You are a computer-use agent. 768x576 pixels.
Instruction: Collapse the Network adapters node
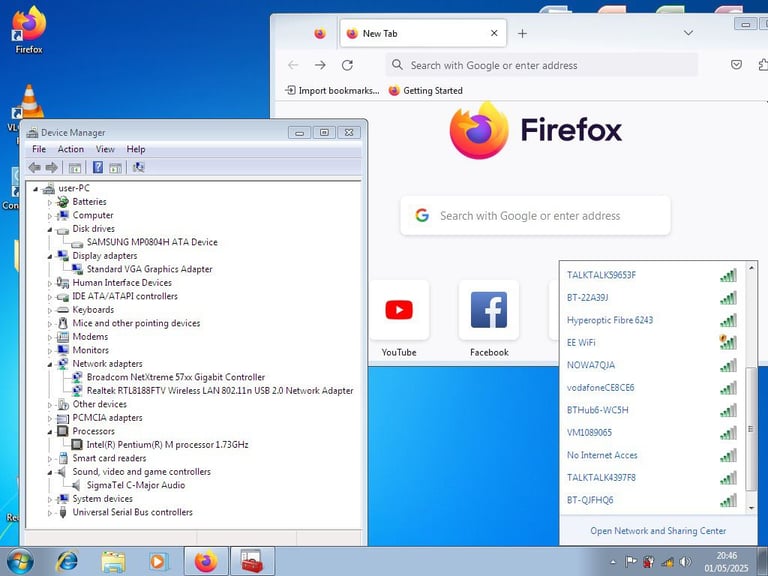tap(49, 364)
